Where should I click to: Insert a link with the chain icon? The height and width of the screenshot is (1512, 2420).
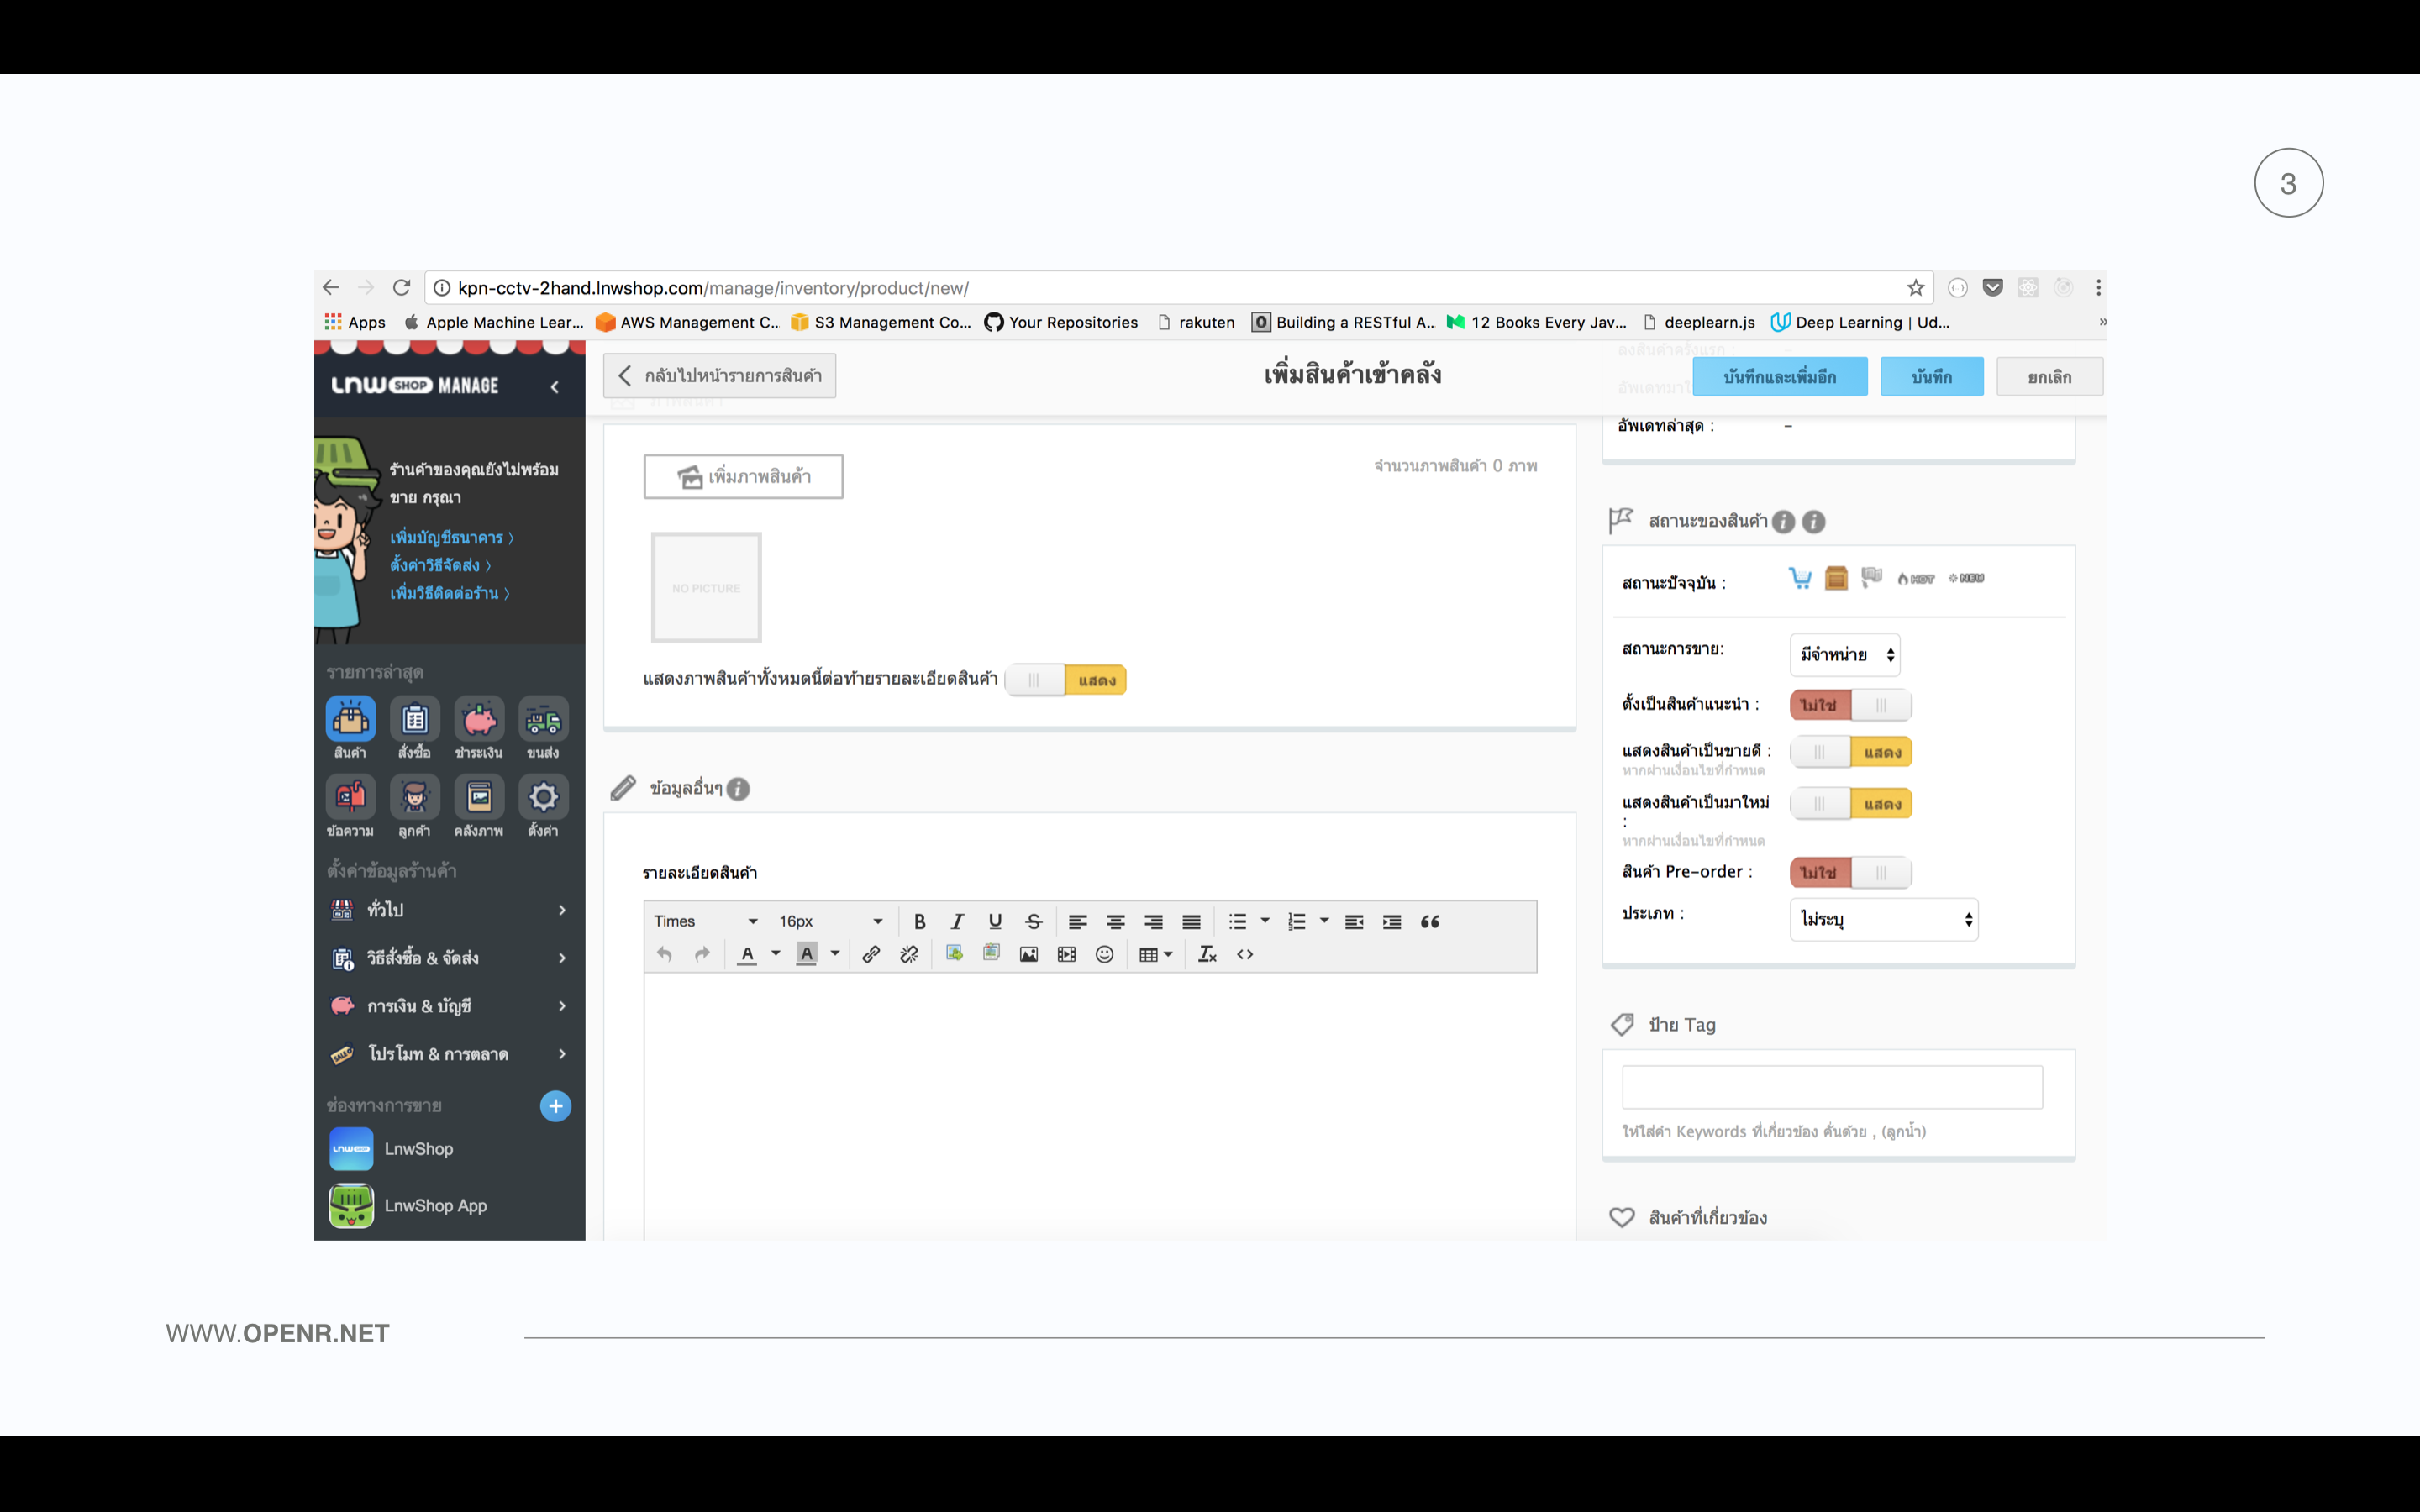871,954
